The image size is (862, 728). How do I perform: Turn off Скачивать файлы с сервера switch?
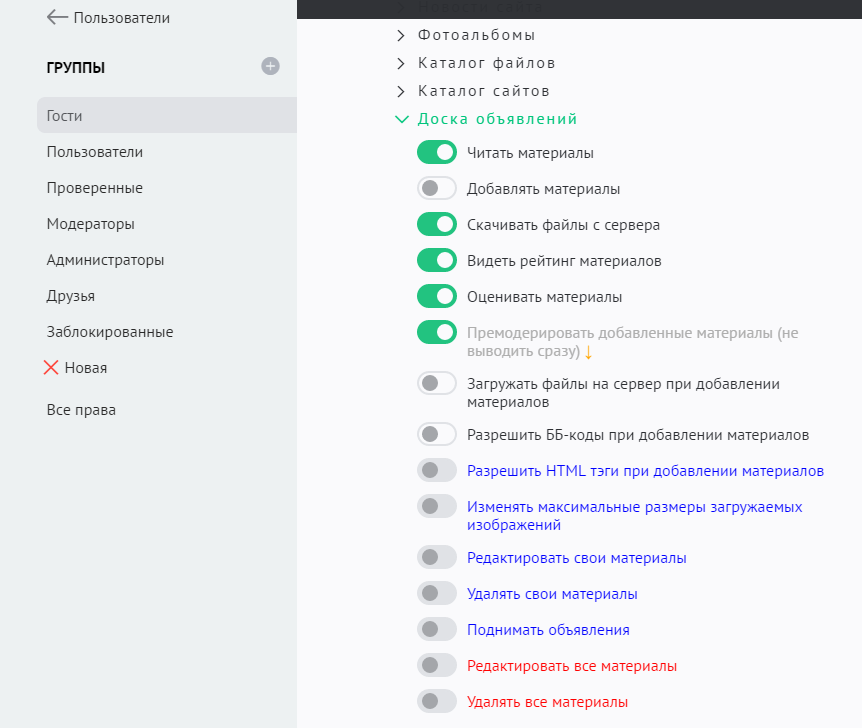[x=436, y=224]
